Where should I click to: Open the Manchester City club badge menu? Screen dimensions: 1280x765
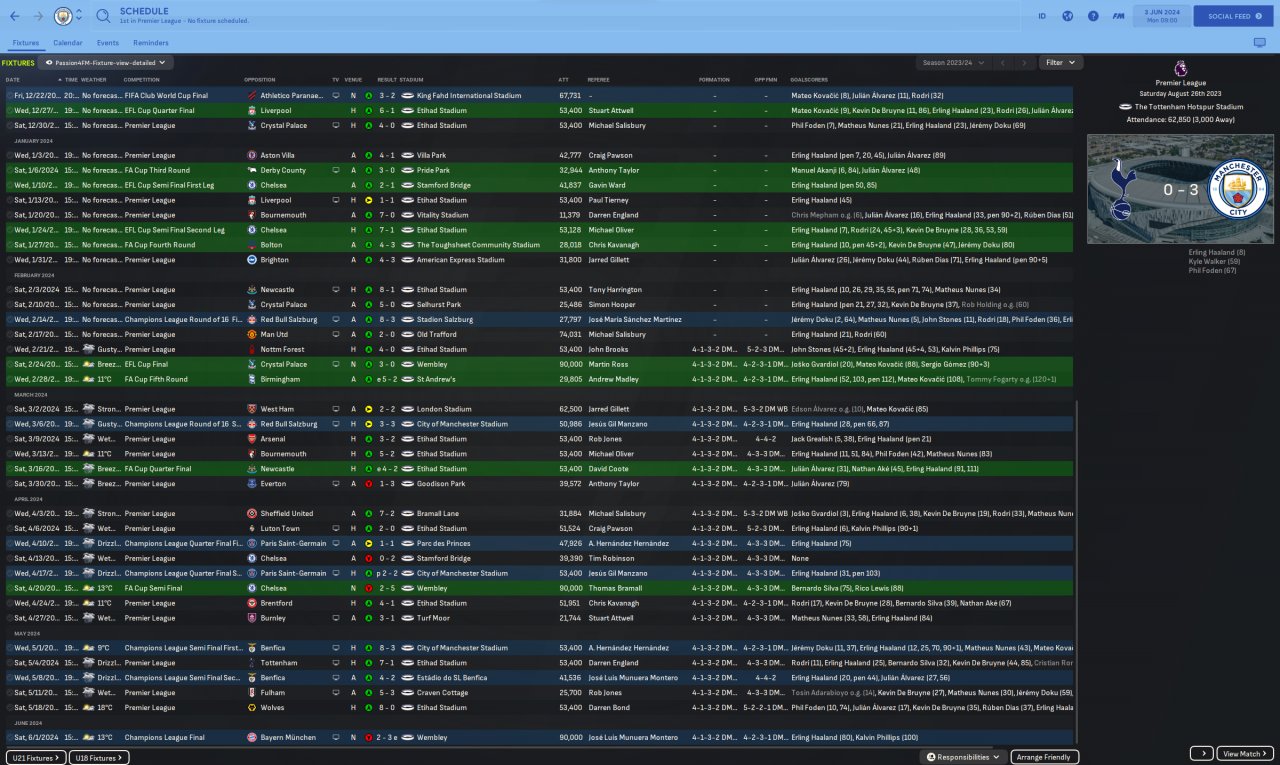tap(63, 16)
